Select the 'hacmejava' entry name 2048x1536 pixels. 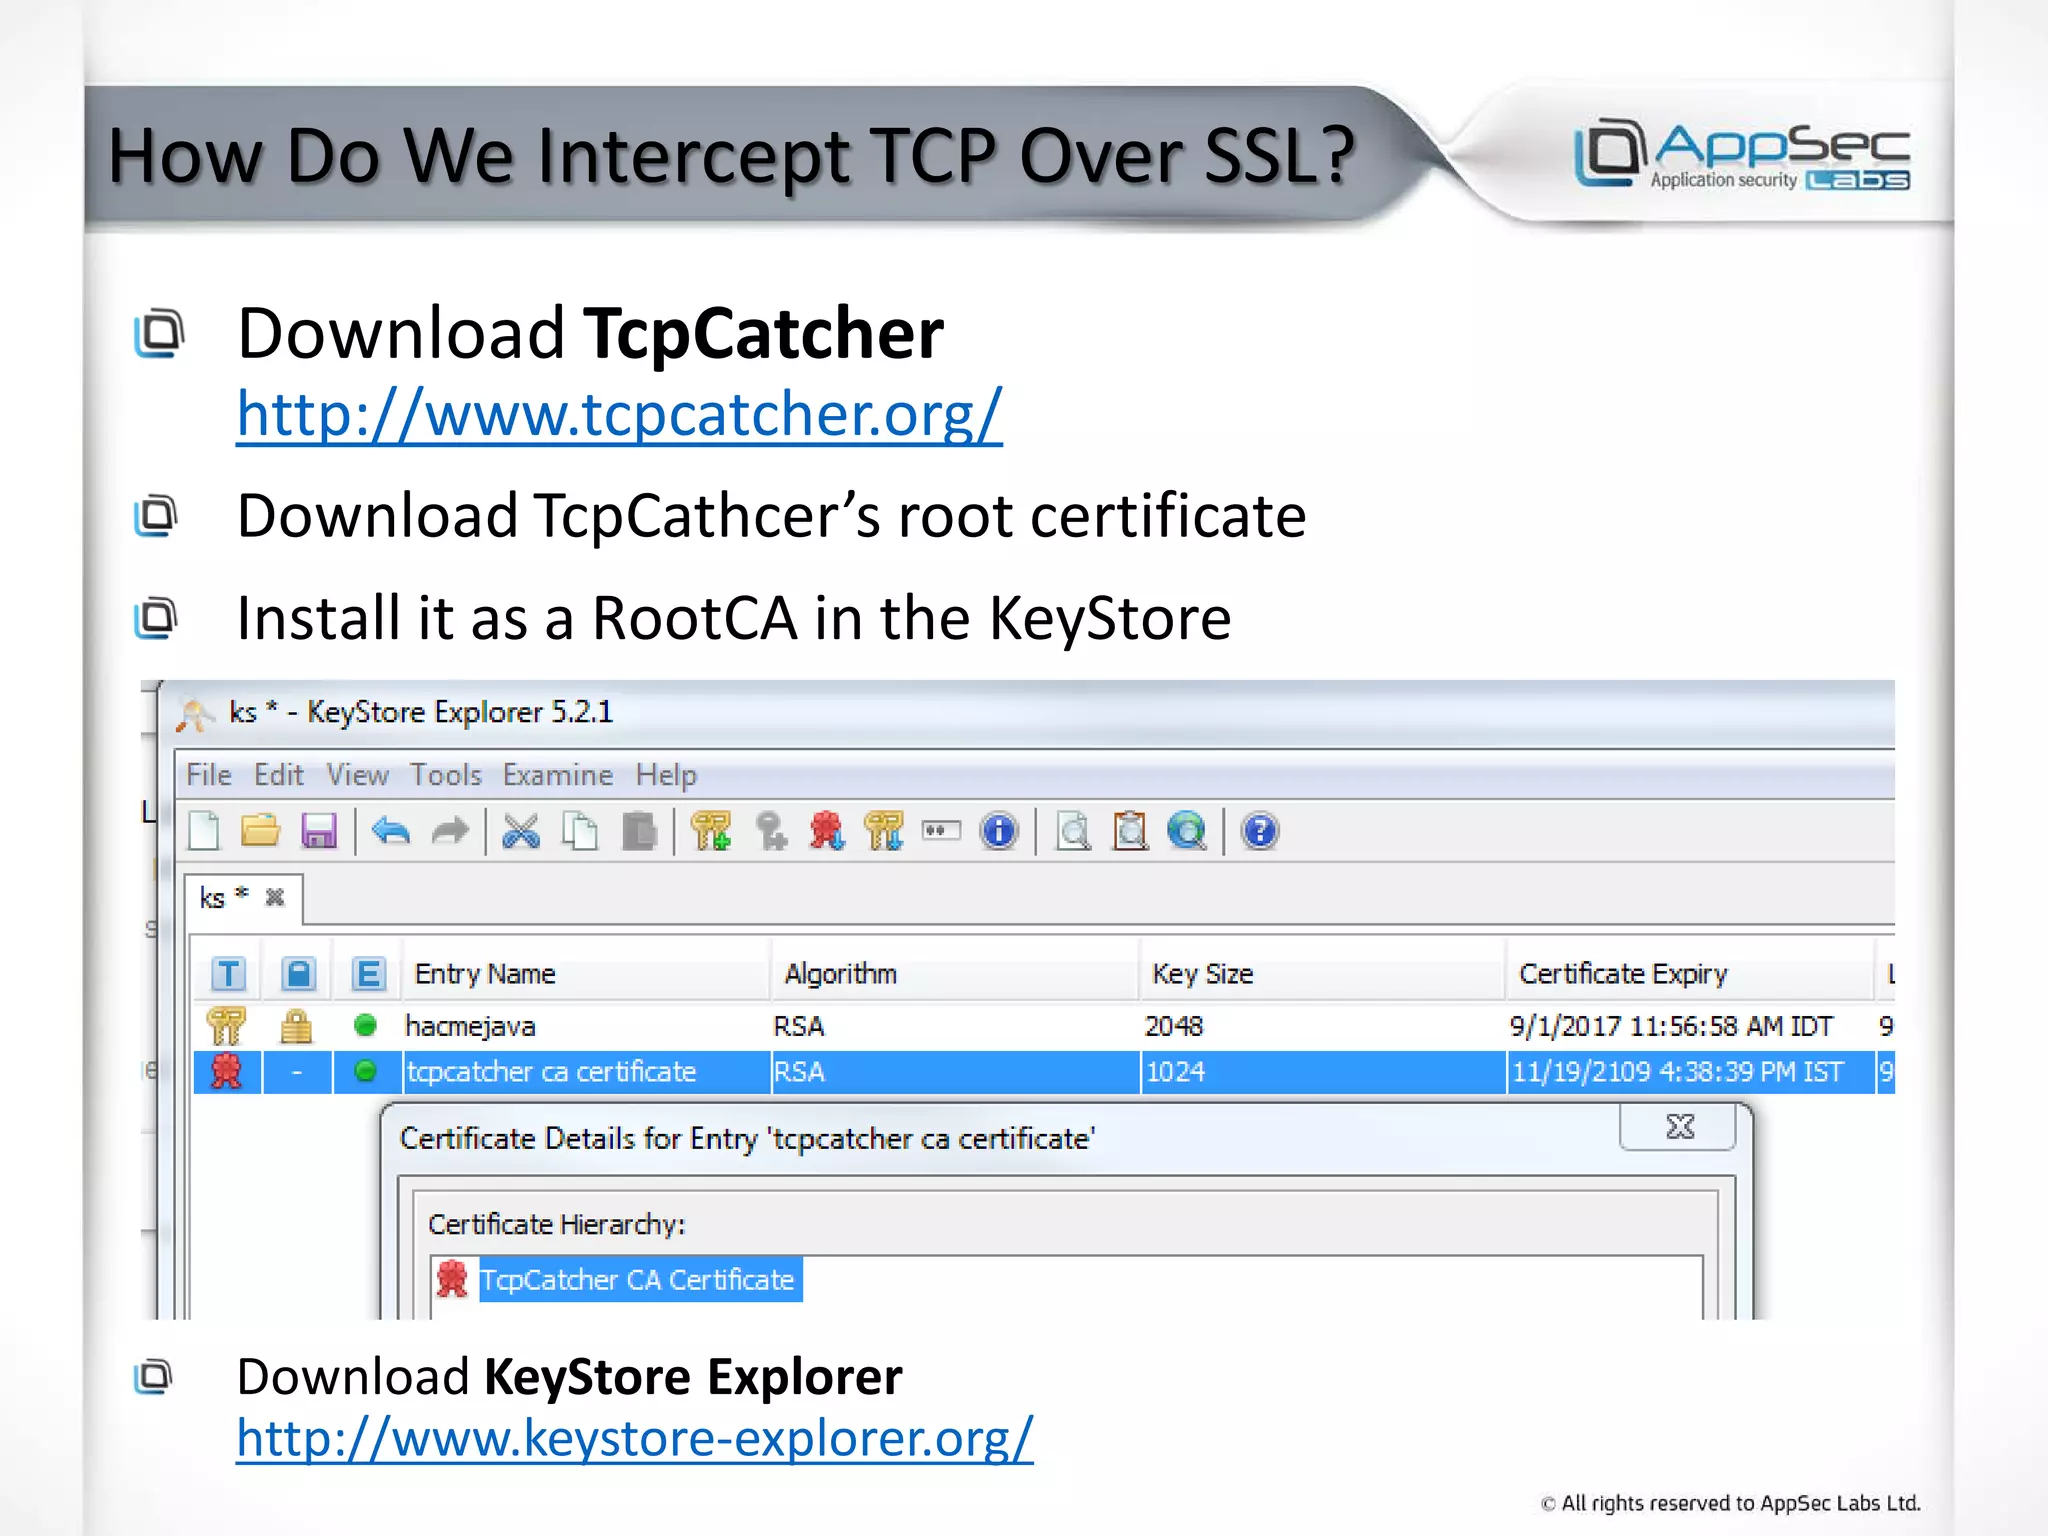point(470,1026)
